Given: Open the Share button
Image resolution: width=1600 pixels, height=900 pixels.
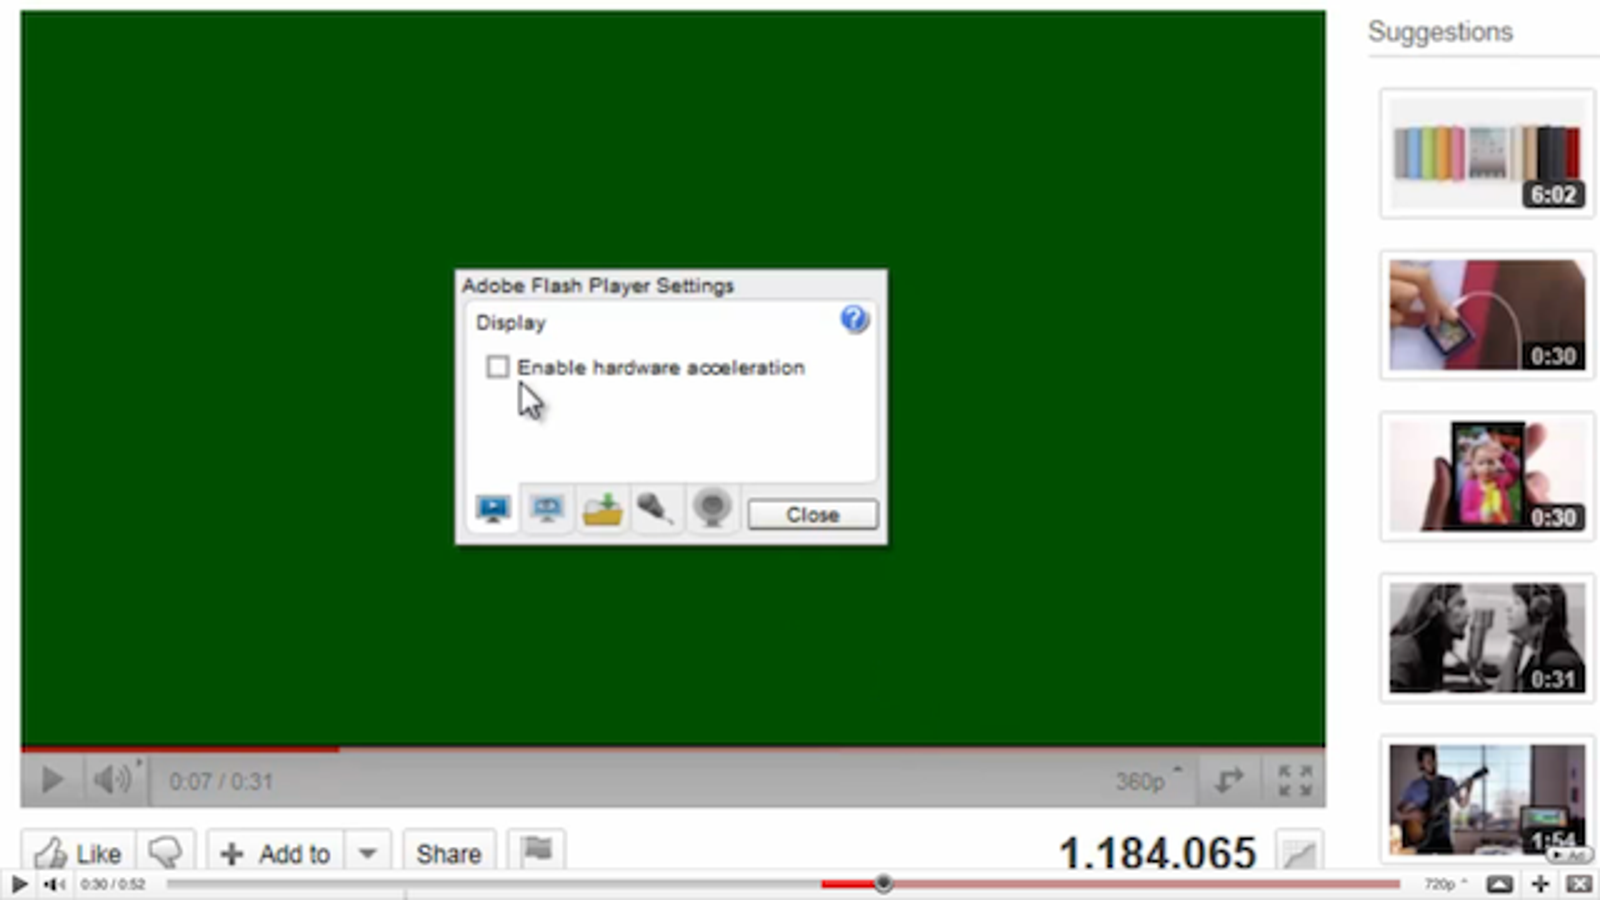Looking at the screenshot, I should pyautogui.click(x=449, y=853).
